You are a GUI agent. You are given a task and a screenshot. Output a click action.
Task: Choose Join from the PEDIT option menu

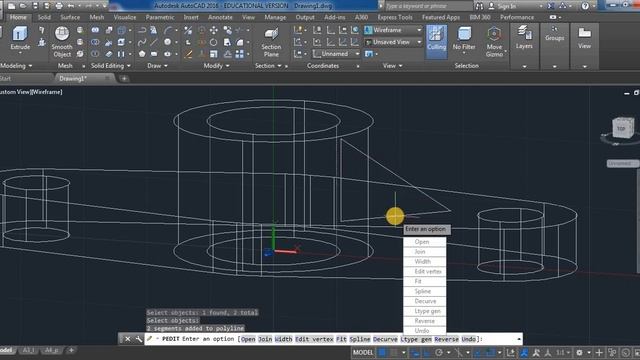coord(424,252)
